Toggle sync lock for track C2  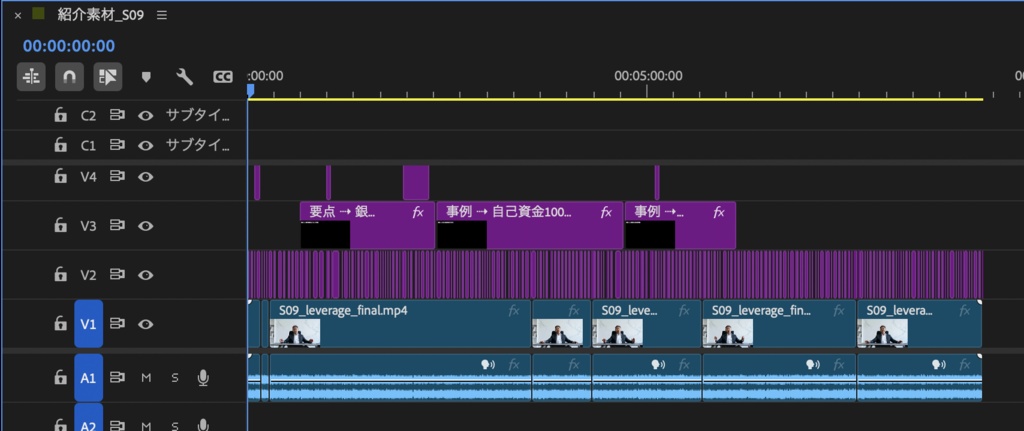click(x=117, y=116)
